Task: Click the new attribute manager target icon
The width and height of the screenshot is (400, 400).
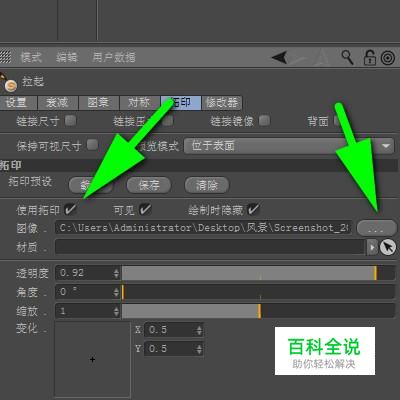Action: (388, 58)
